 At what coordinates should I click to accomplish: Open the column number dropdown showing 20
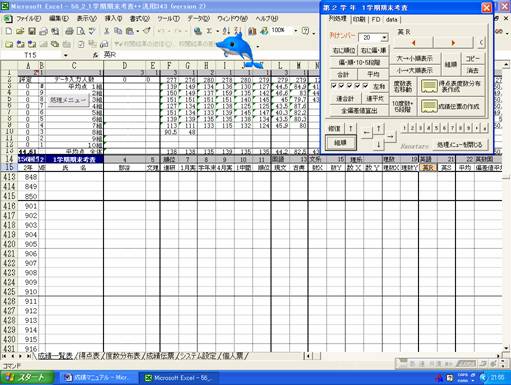[384, 37]
